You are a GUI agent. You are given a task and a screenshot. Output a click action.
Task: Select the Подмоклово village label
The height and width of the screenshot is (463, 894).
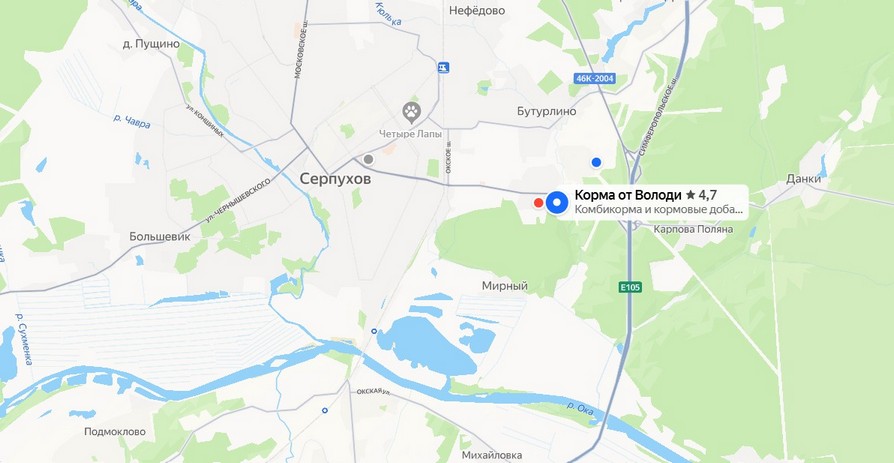[x=115, y=432]
